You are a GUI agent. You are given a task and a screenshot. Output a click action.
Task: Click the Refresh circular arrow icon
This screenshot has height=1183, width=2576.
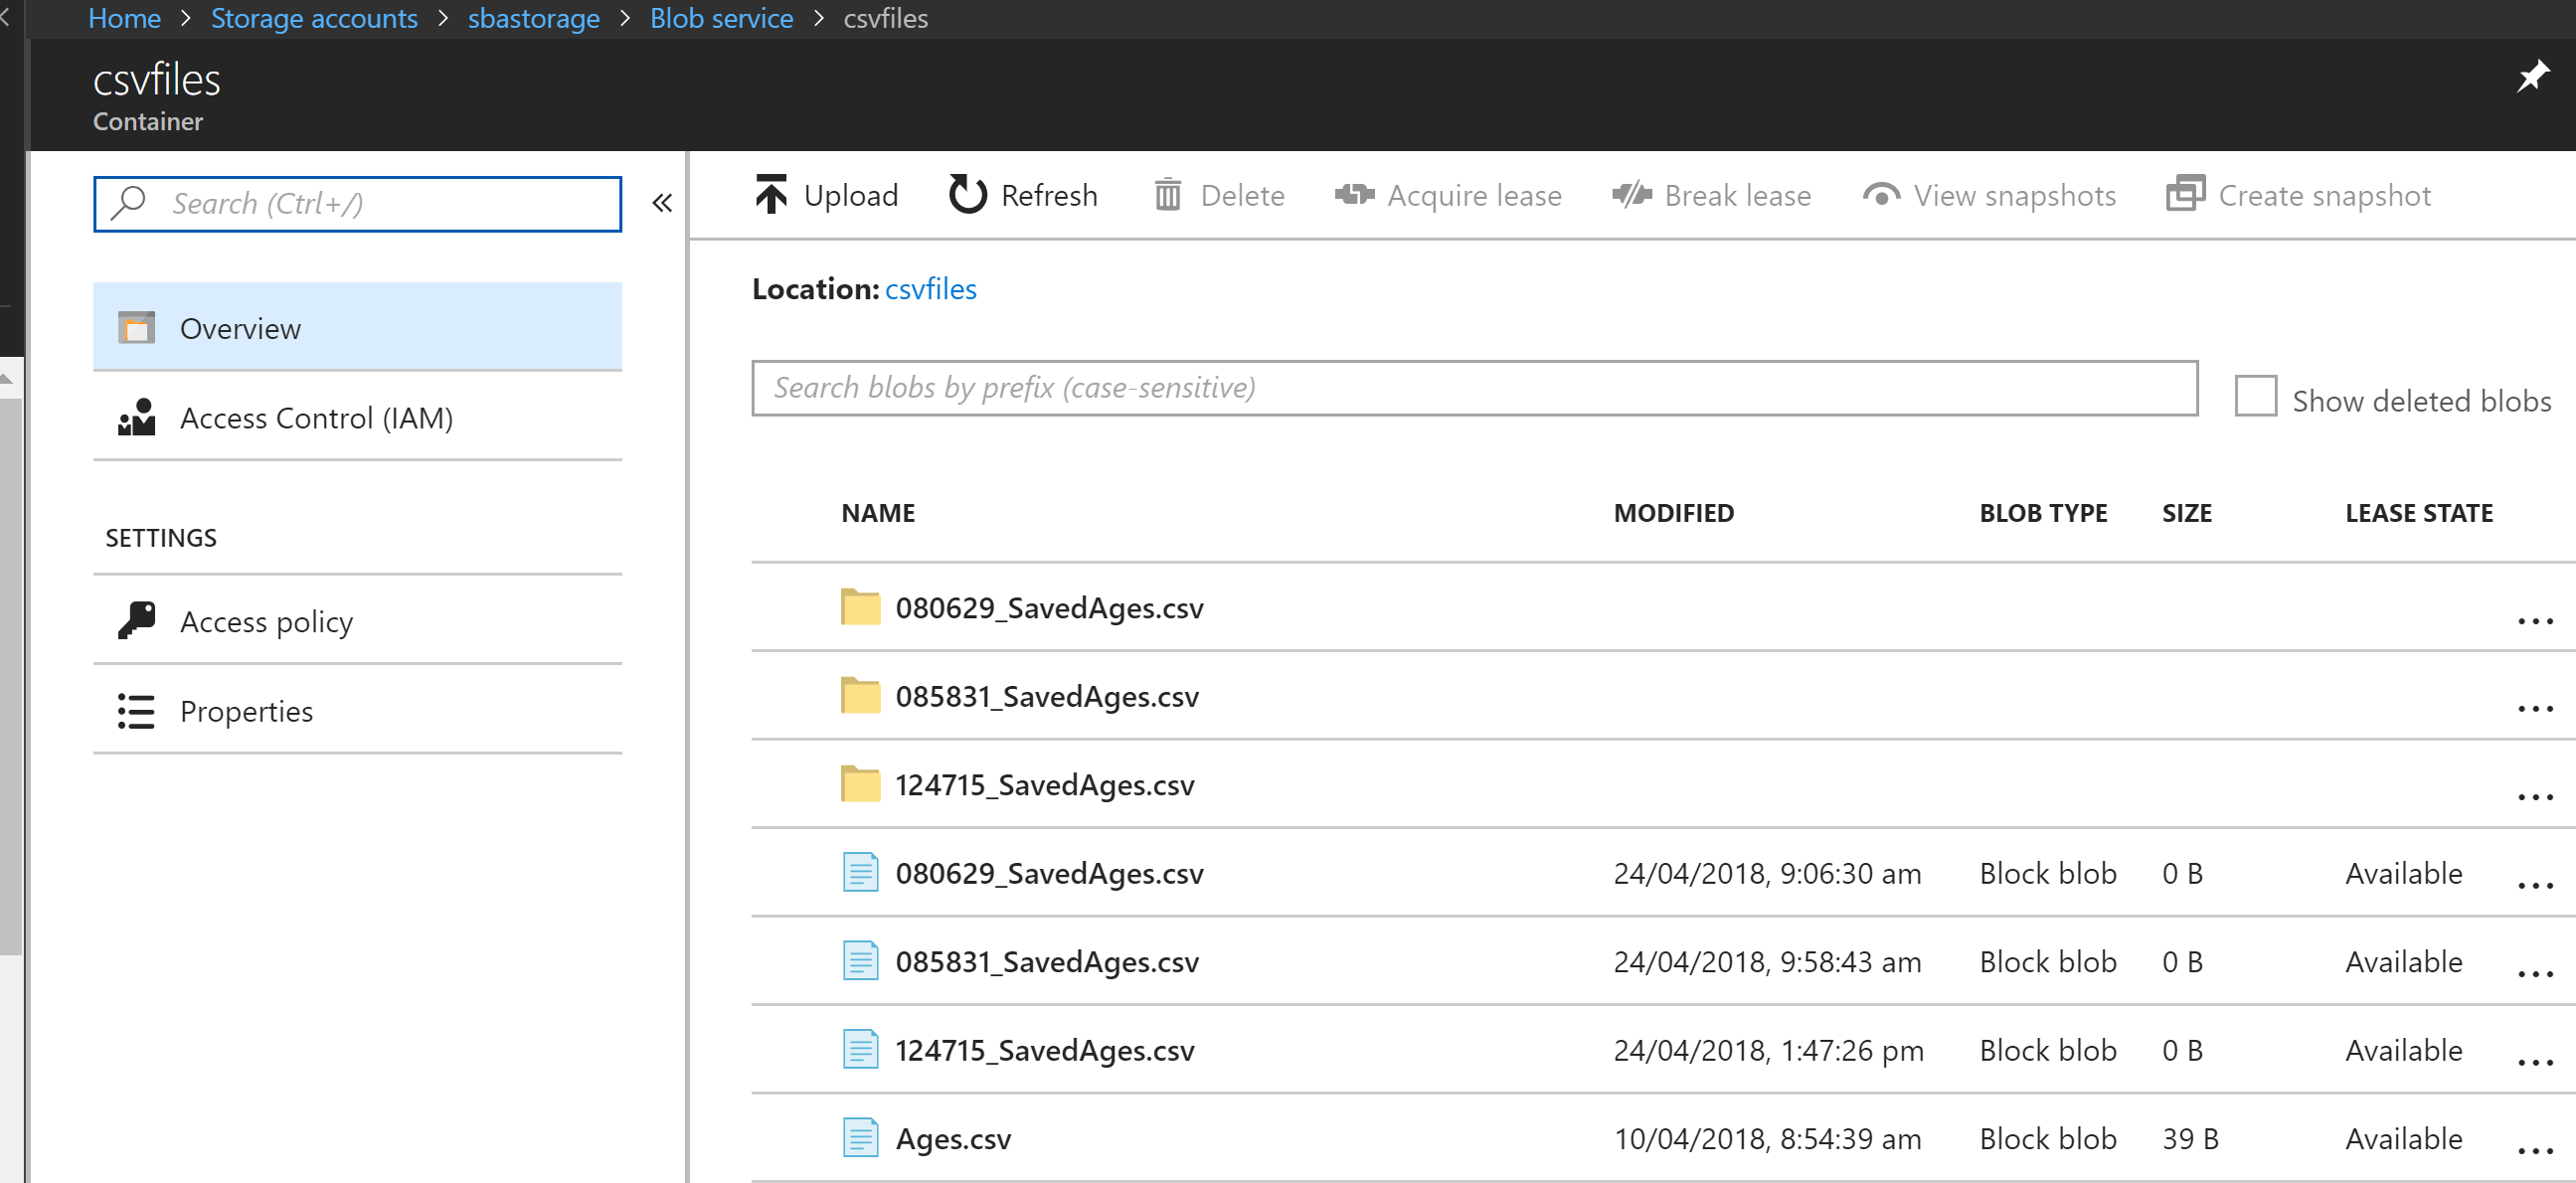click(967, 195)
